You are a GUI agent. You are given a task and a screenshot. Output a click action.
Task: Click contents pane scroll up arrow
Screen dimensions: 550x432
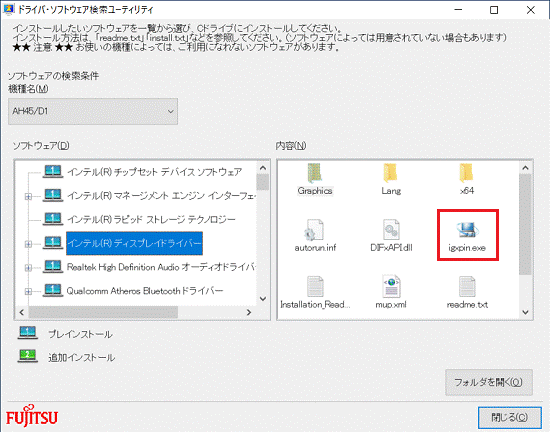coord(525,168)
